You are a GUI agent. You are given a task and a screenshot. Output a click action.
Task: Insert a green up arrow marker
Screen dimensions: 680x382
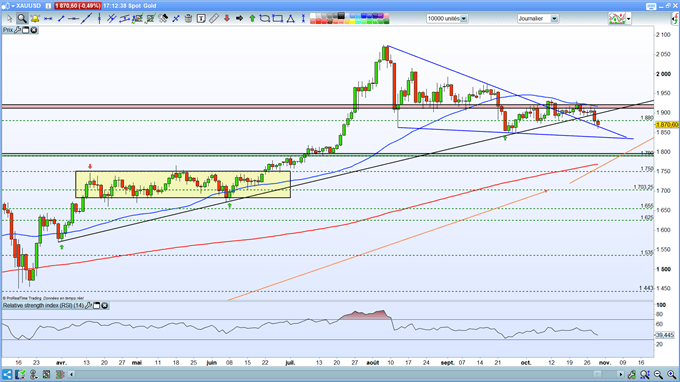tap(252, 18)
